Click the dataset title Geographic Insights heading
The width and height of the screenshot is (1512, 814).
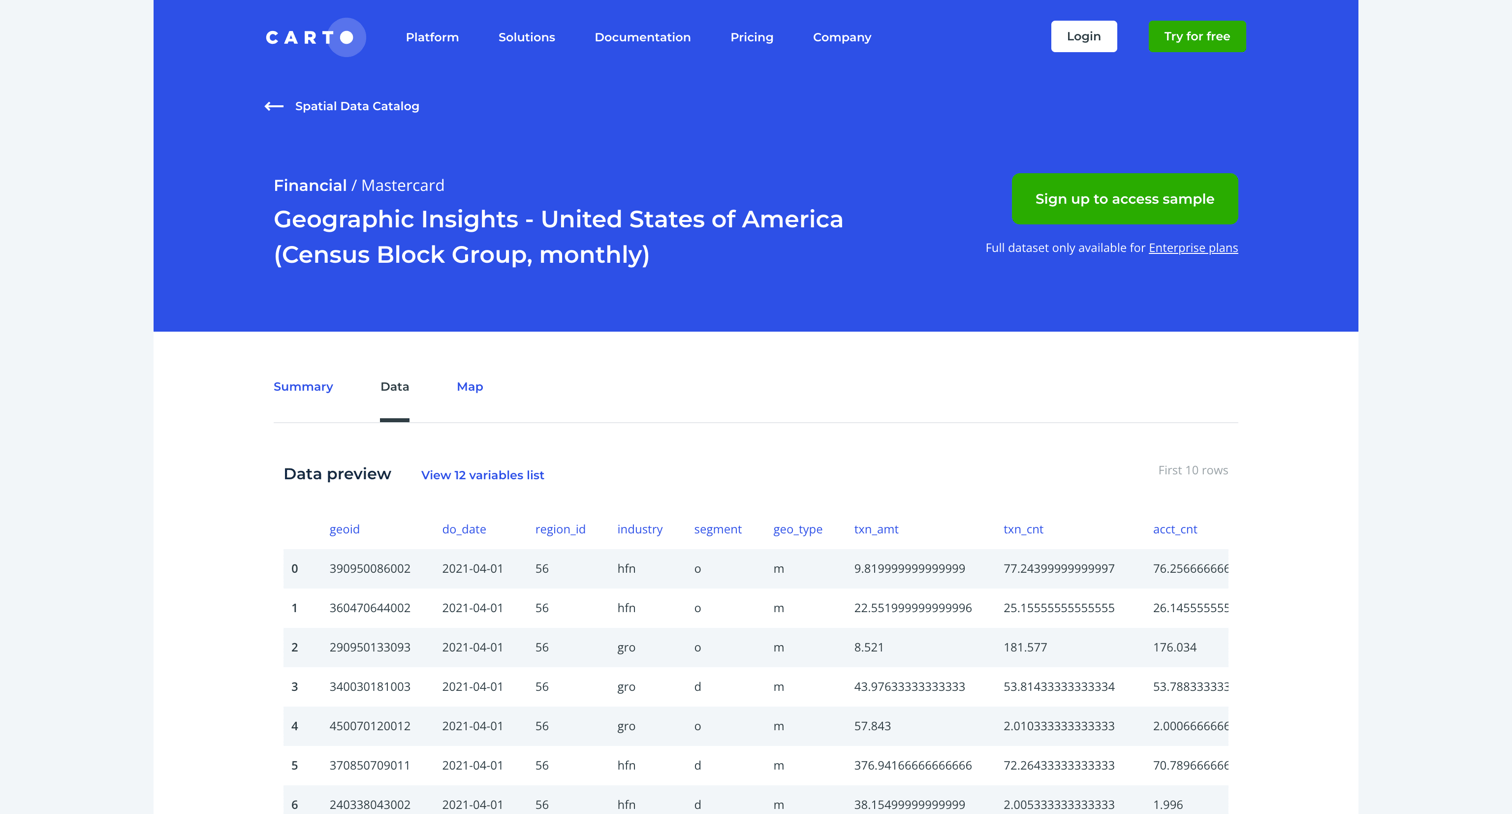559,237
